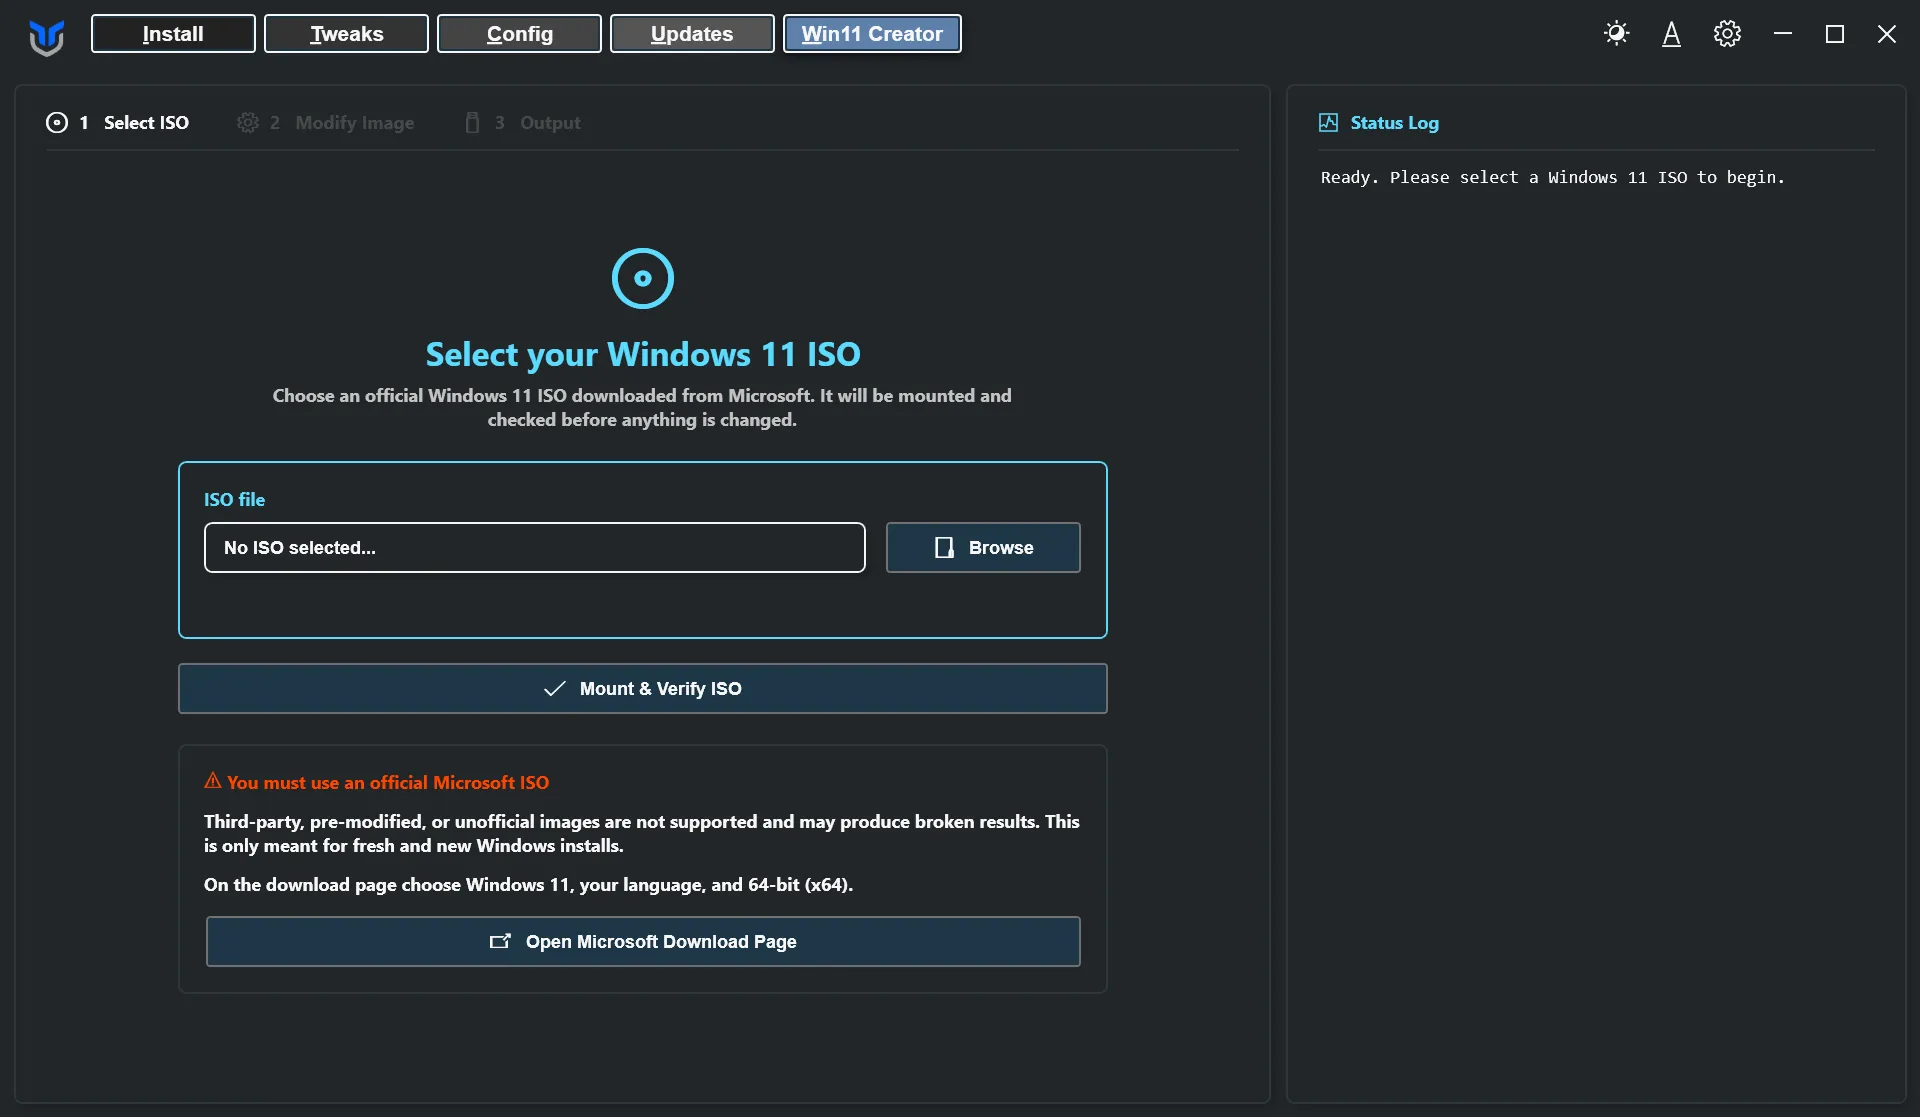Switch to the Tweaks tab
The width and height of the screenshot is (1920, 1117).
[x=346, y=33]
